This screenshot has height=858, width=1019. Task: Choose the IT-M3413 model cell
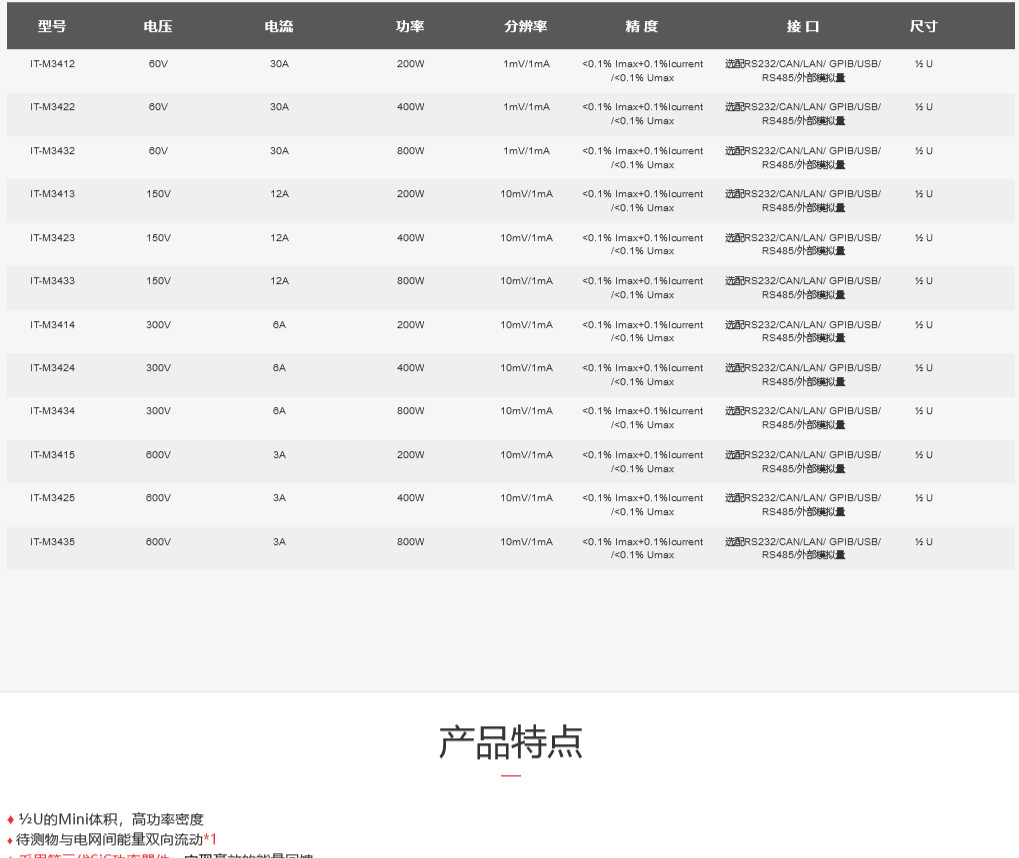coord(52,194)
